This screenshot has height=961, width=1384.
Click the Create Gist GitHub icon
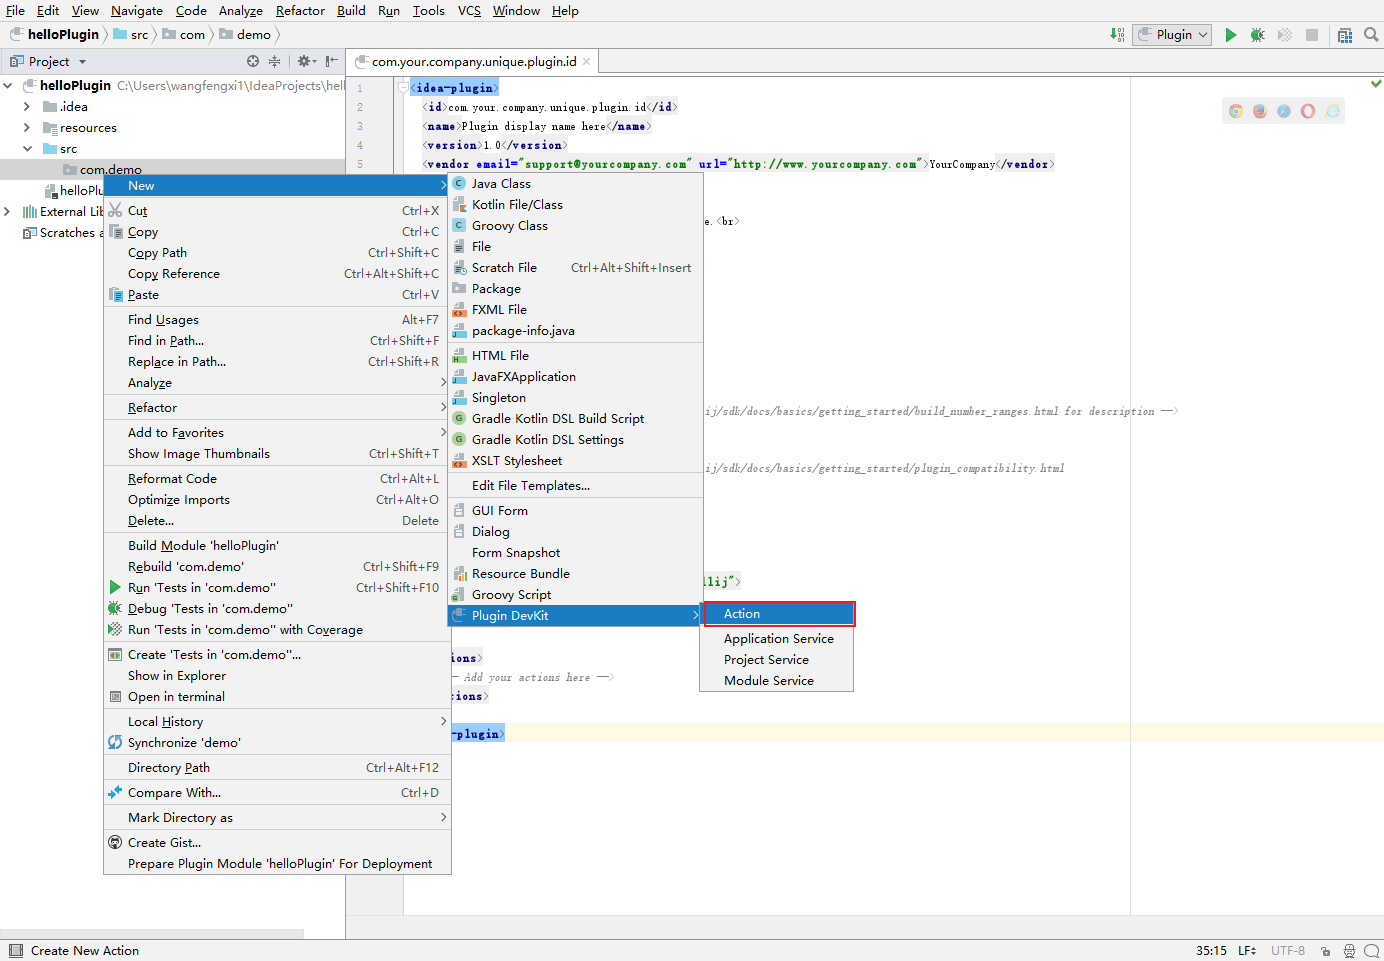click(x=115, y=842)
